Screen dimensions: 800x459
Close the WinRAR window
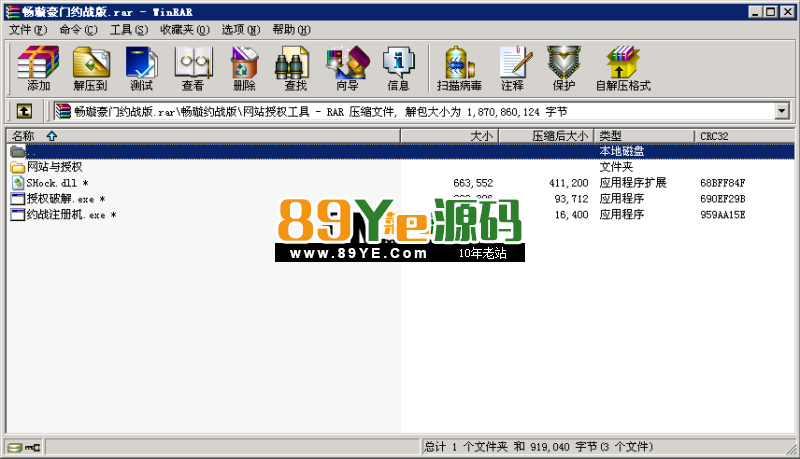(787, 12)
